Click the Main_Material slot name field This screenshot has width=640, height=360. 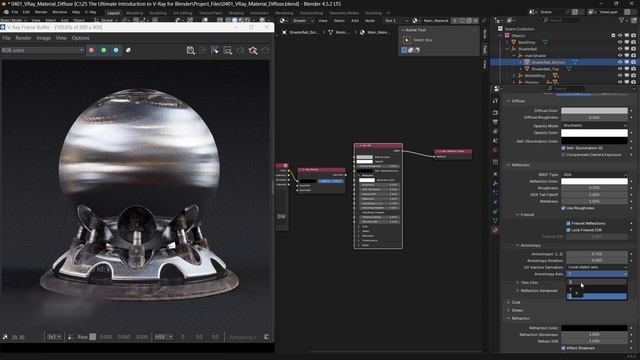[x=436, y=20]
